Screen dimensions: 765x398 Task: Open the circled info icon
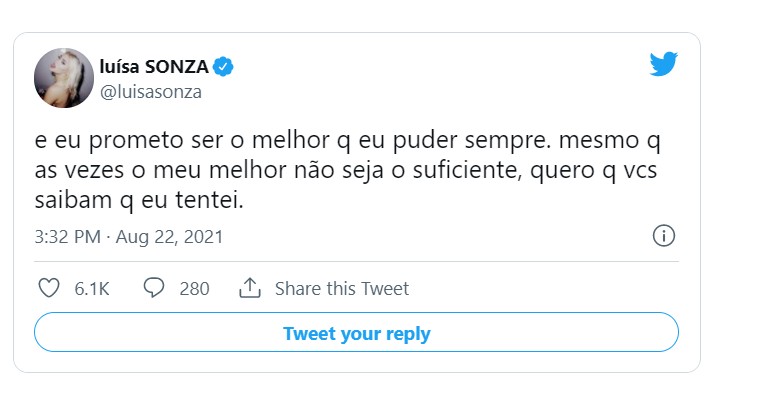point(664,236)
